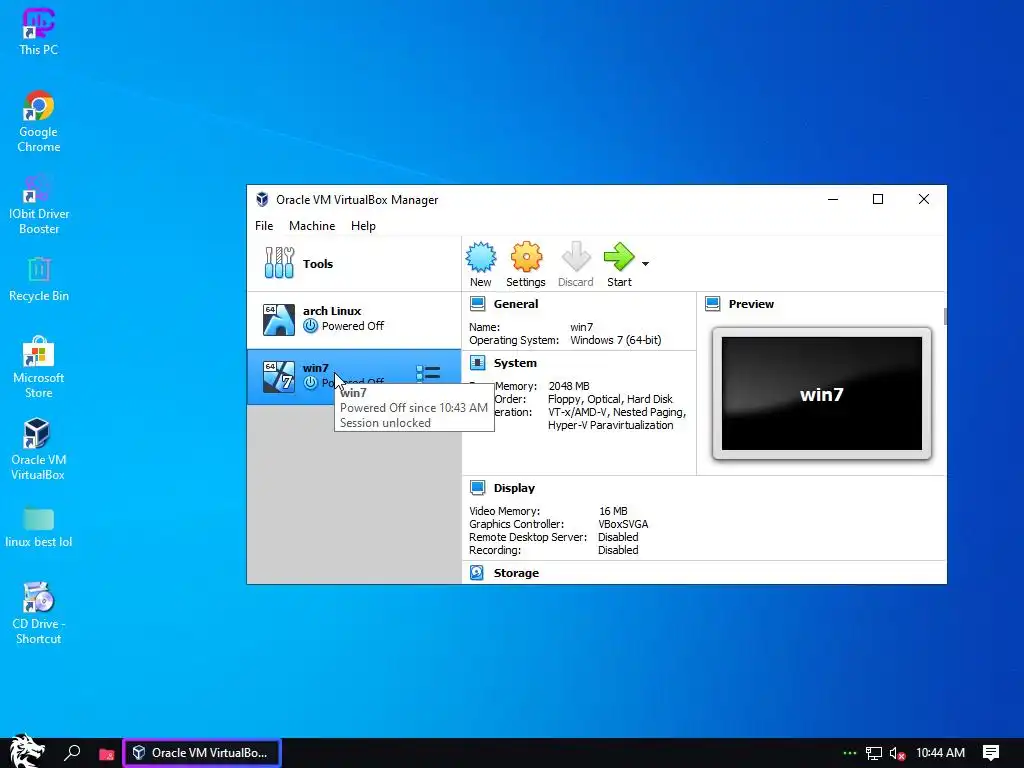Expand the Start button dropdown arrow
Image resolution: width=1024 pixels, height=768 pixels.
point(645,264)
